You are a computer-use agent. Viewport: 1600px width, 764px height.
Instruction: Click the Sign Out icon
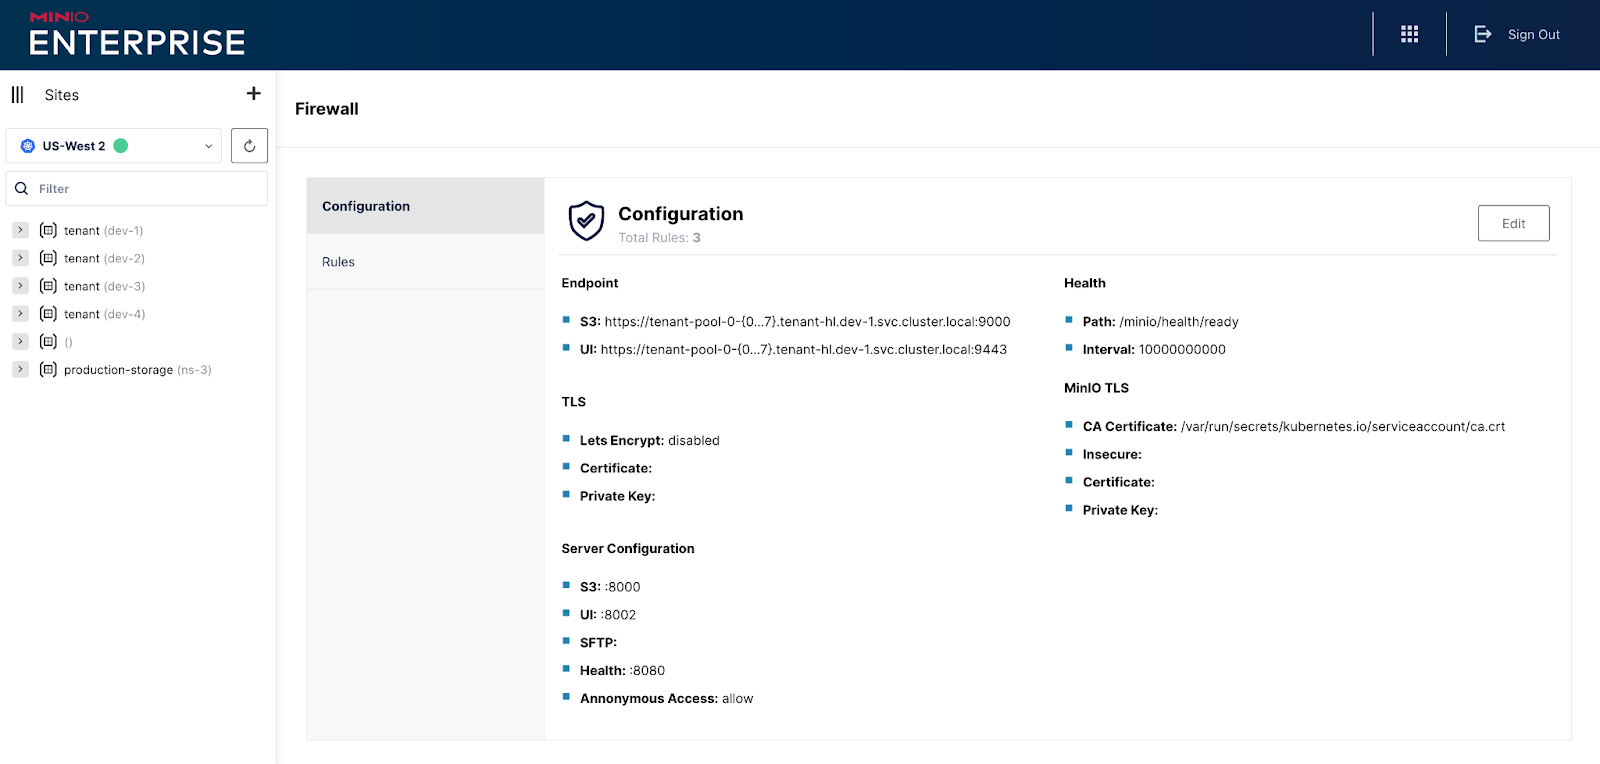pos(1483,34)
